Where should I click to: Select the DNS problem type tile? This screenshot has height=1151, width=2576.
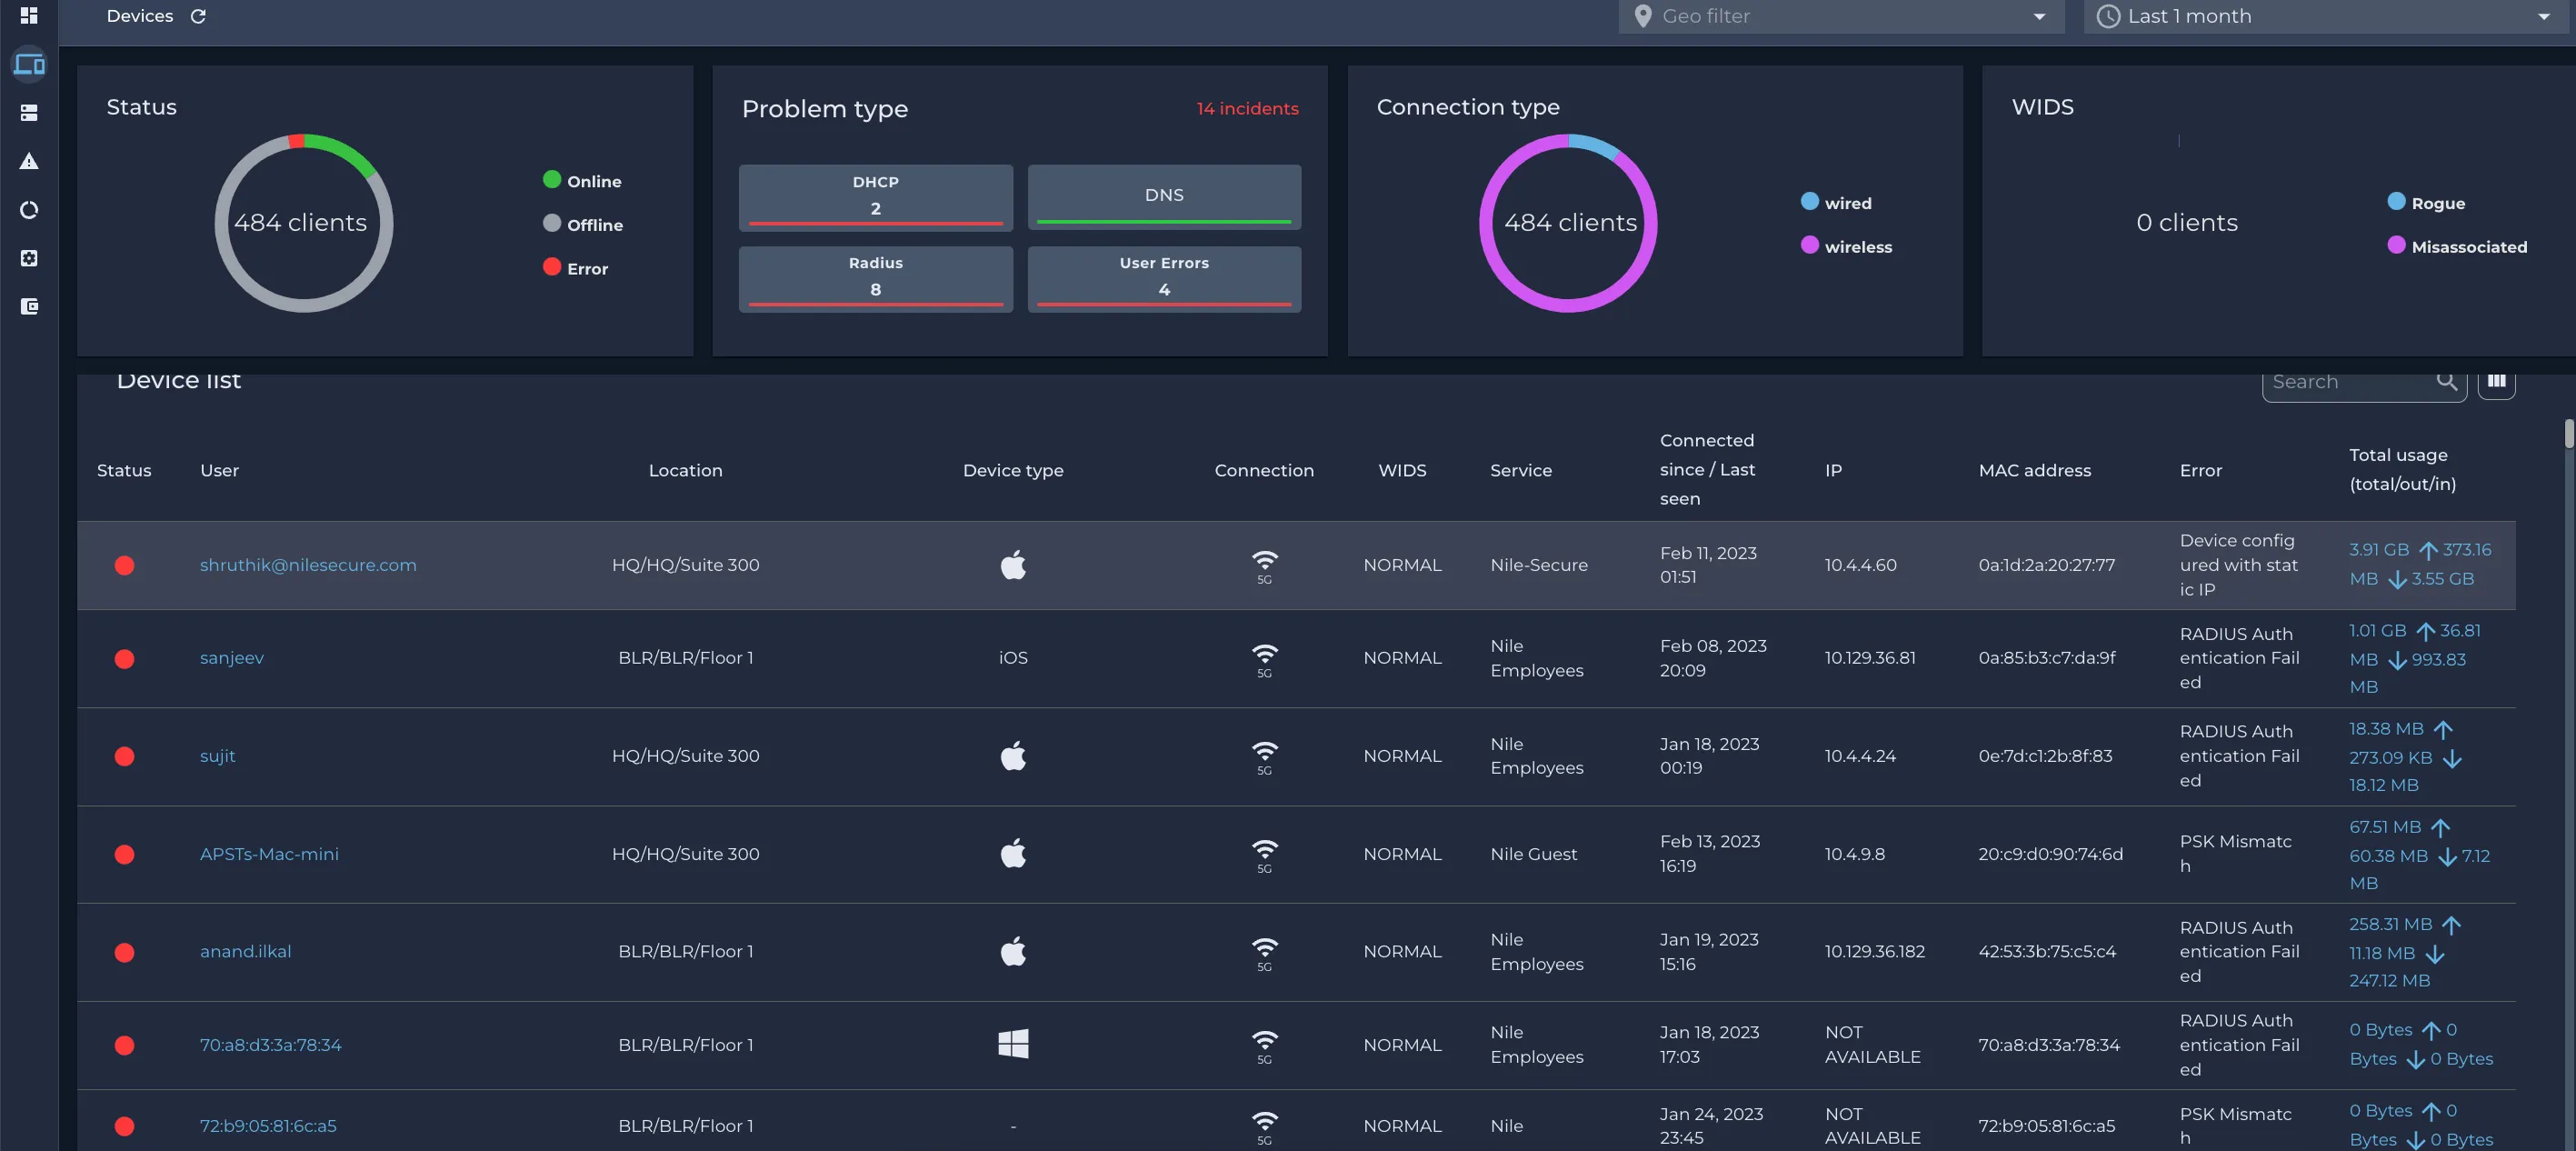pos(1164,197)
